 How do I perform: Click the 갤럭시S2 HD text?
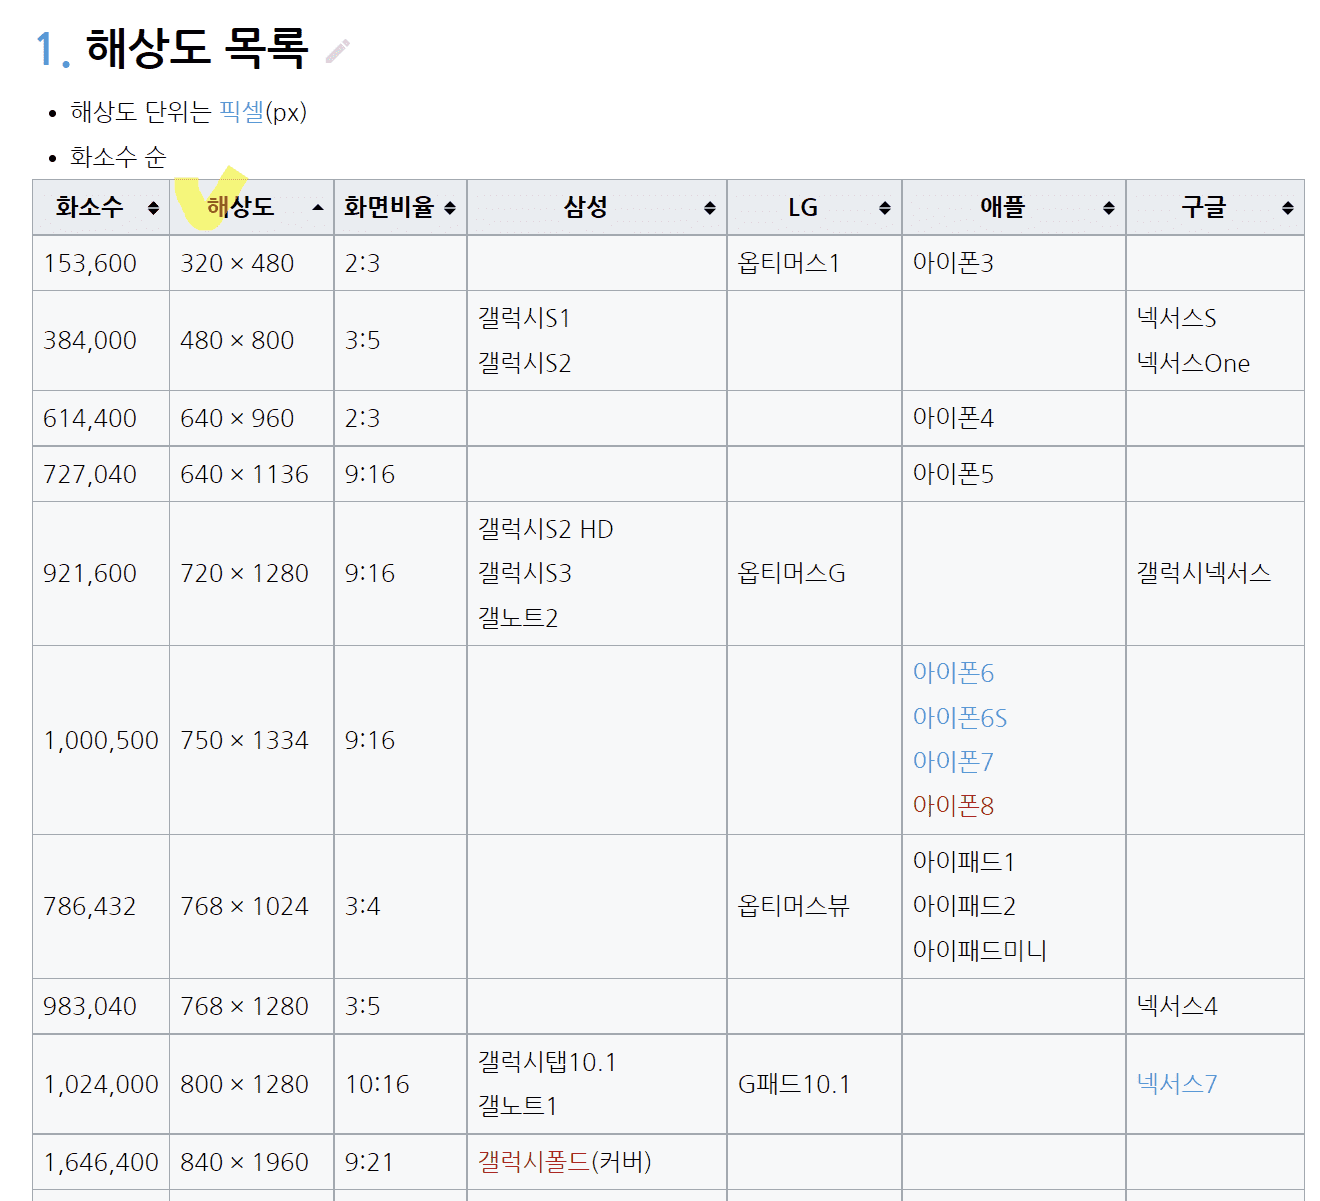pyautogui.click(x=545, y=529)
